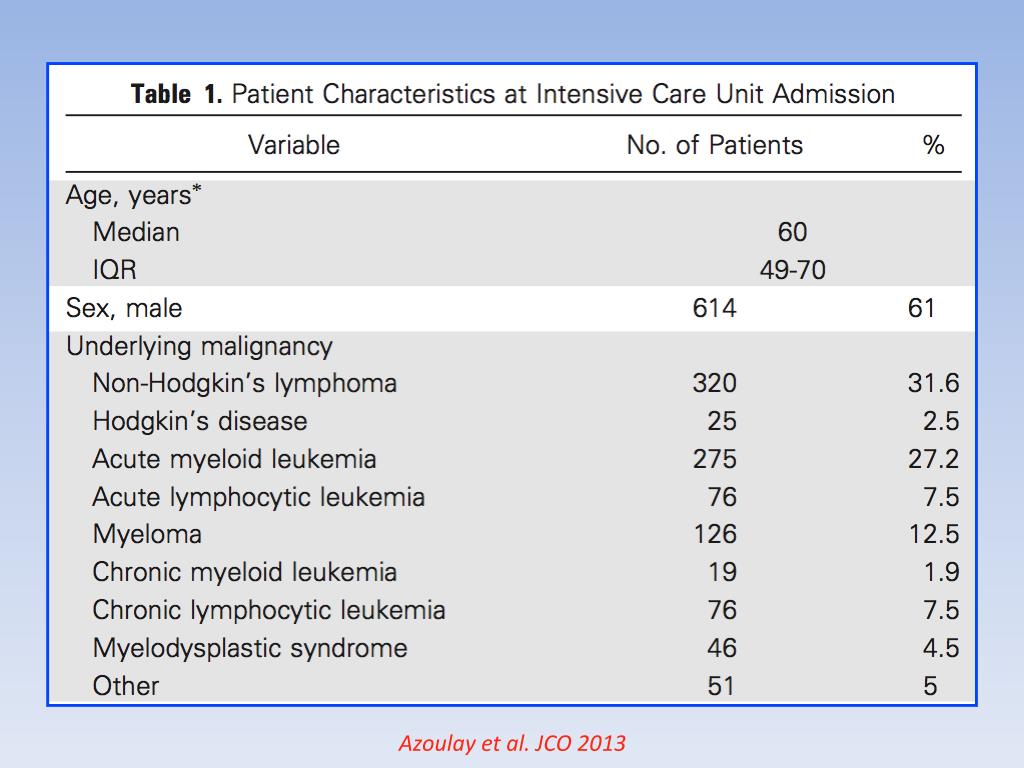The image size is (1024, 768).
Task: Select the Age, years row label
Action: pyautogui.click(x=134, y=195)
